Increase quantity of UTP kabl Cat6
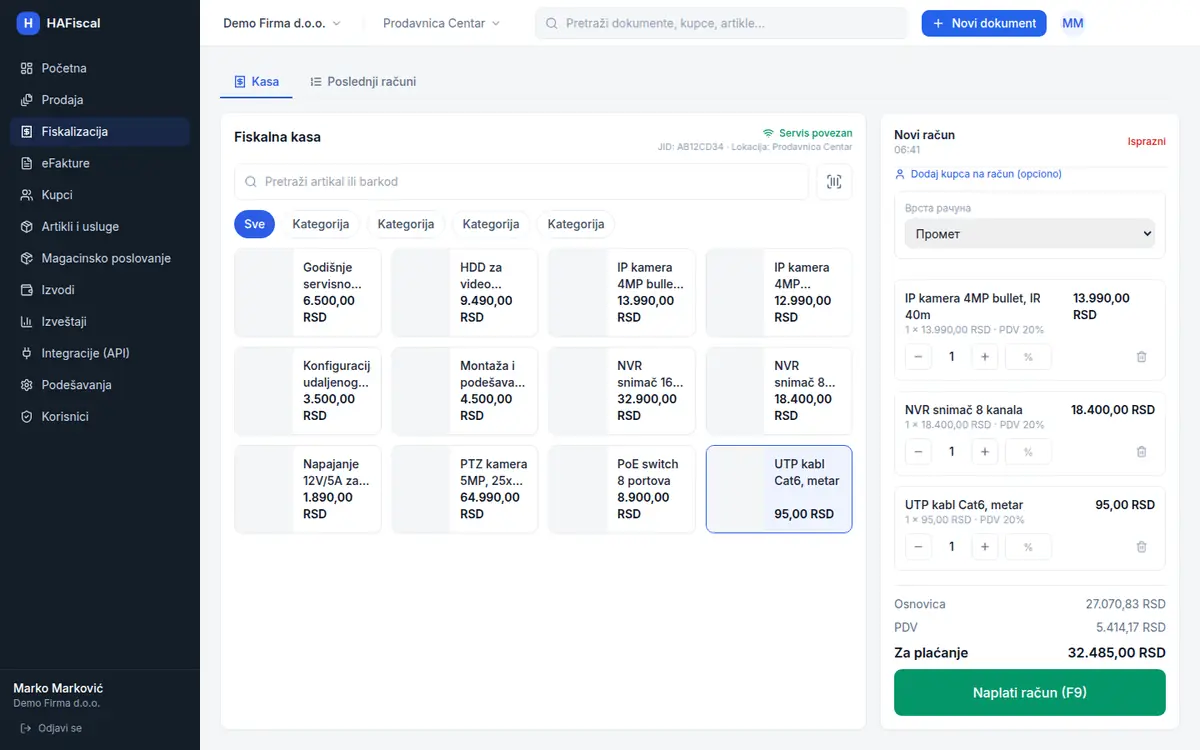This screenshot has width=1200, height=750. pos(985,547)
